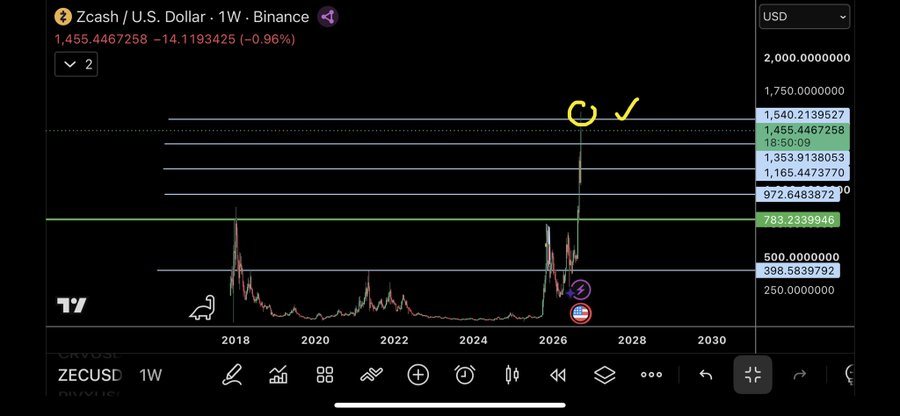This screenshot has height=416, width=900.
Task: Change chart type via the candlestick icon
Action: click(511, 375)
